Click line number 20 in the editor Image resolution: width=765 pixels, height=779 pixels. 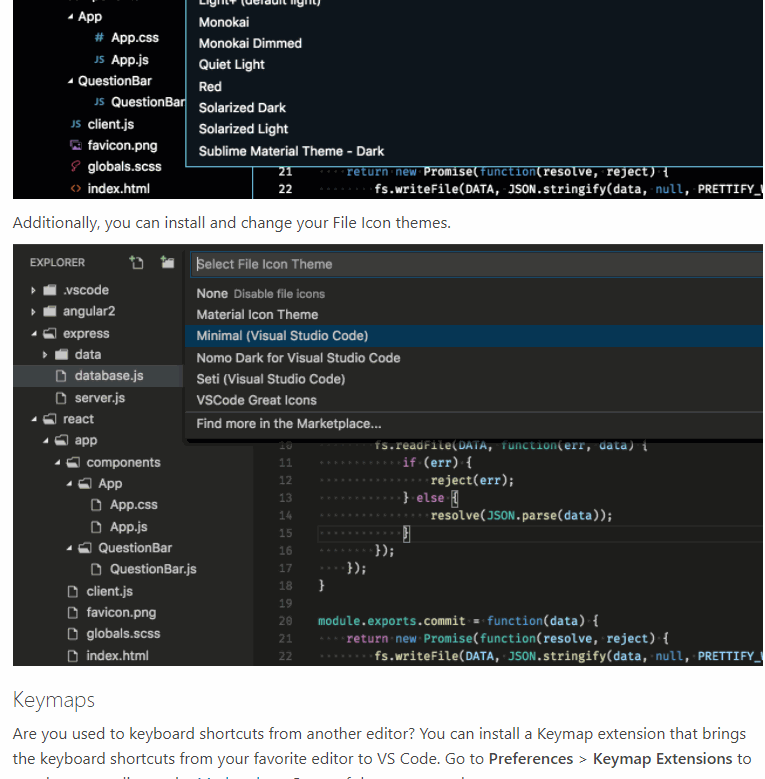pos(285,621)
